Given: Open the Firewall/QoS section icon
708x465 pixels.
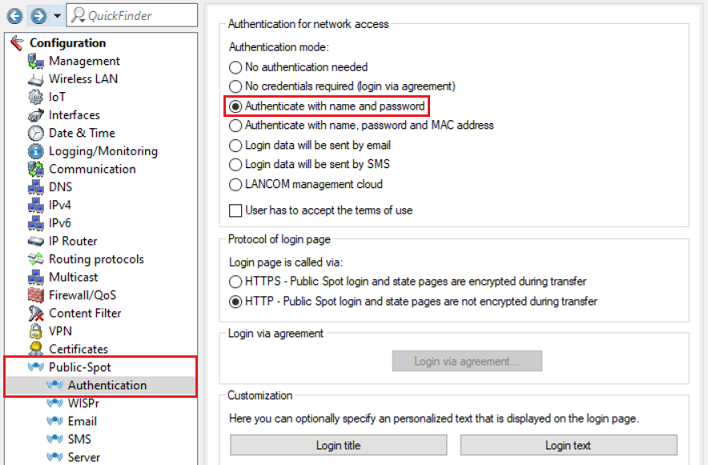Looking at the screenshot, I should (35, 295).
